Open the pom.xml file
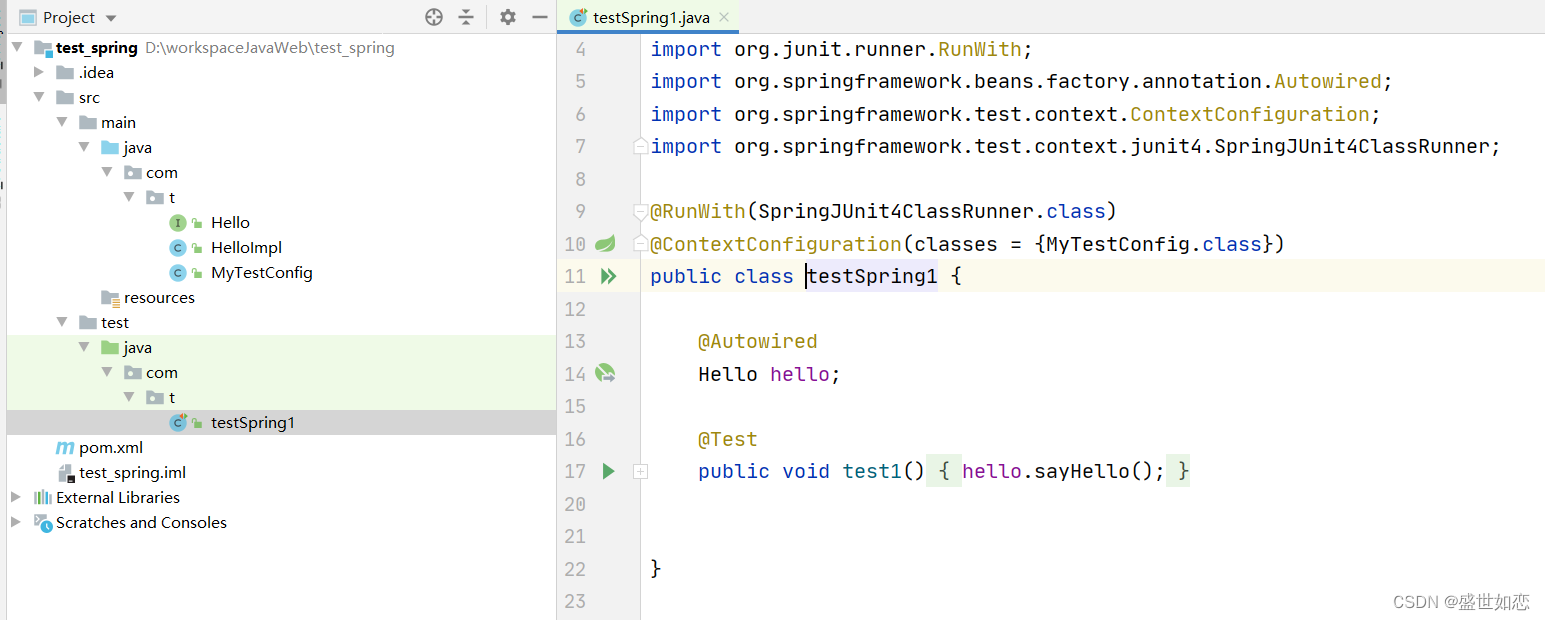Image resolution: width=1545 pixels, height=620 pixels. pos(111,447)
